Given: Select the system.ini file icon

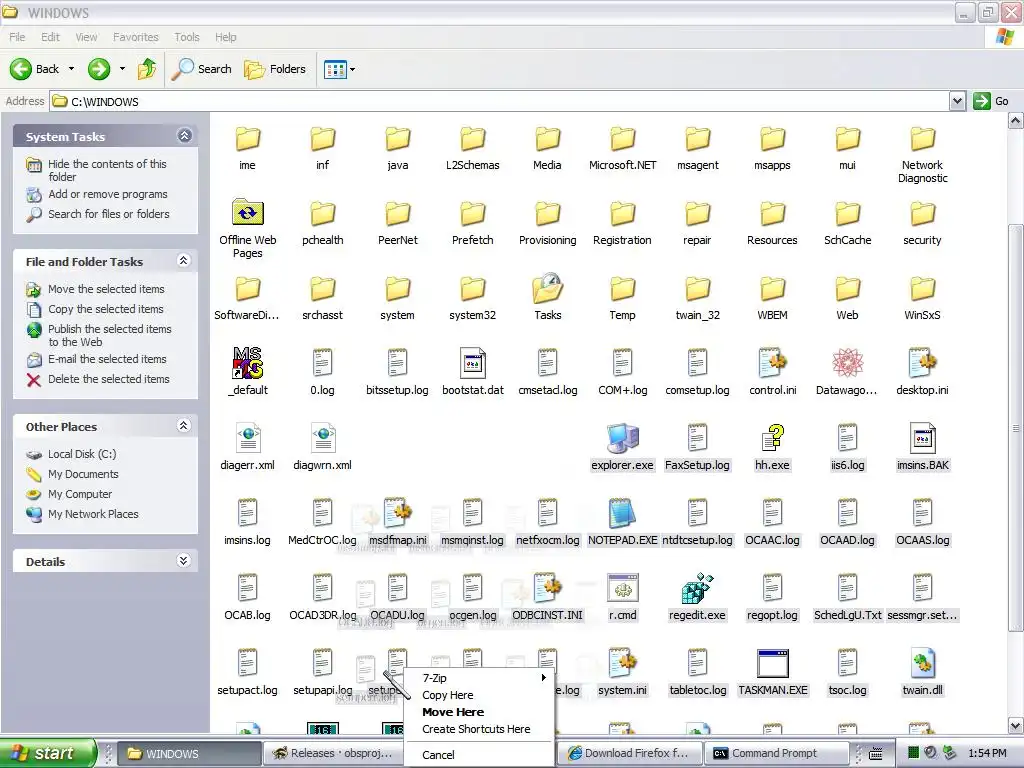Looking at the screenshot, I should tap(622, 663).
